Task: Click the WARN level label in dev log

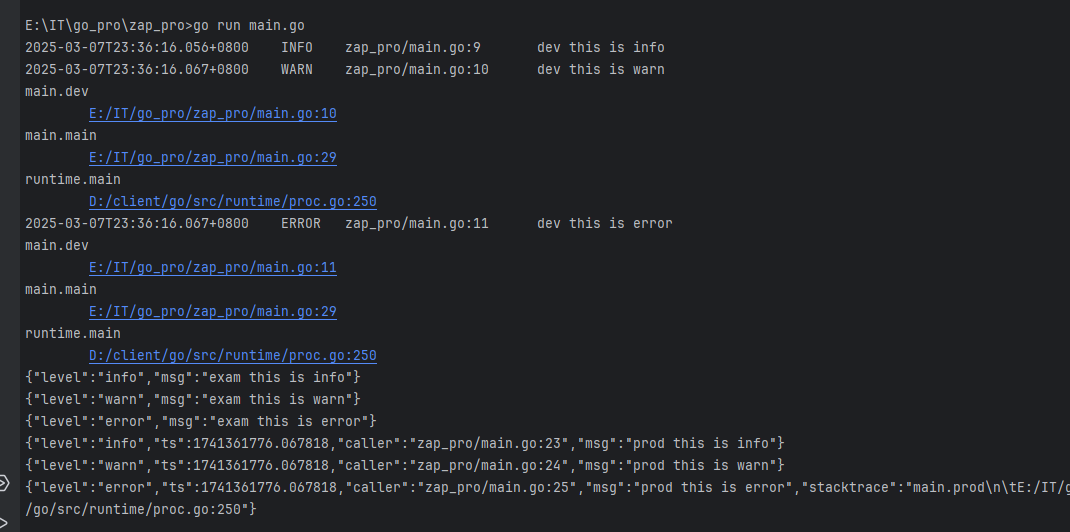Action: click(x=297, y=70)
